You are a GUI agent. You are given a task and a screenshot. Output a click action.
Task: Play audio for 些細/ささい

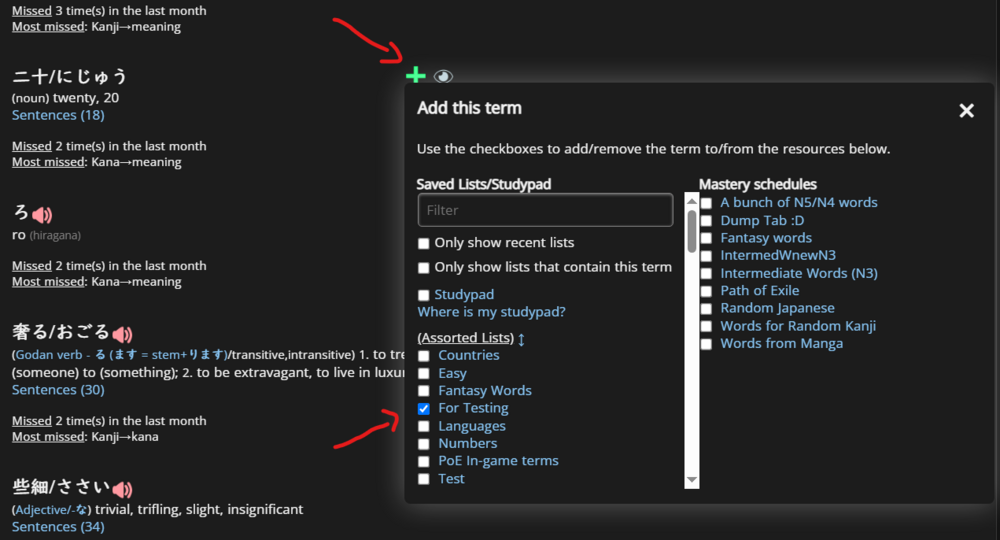pos(122,489)
